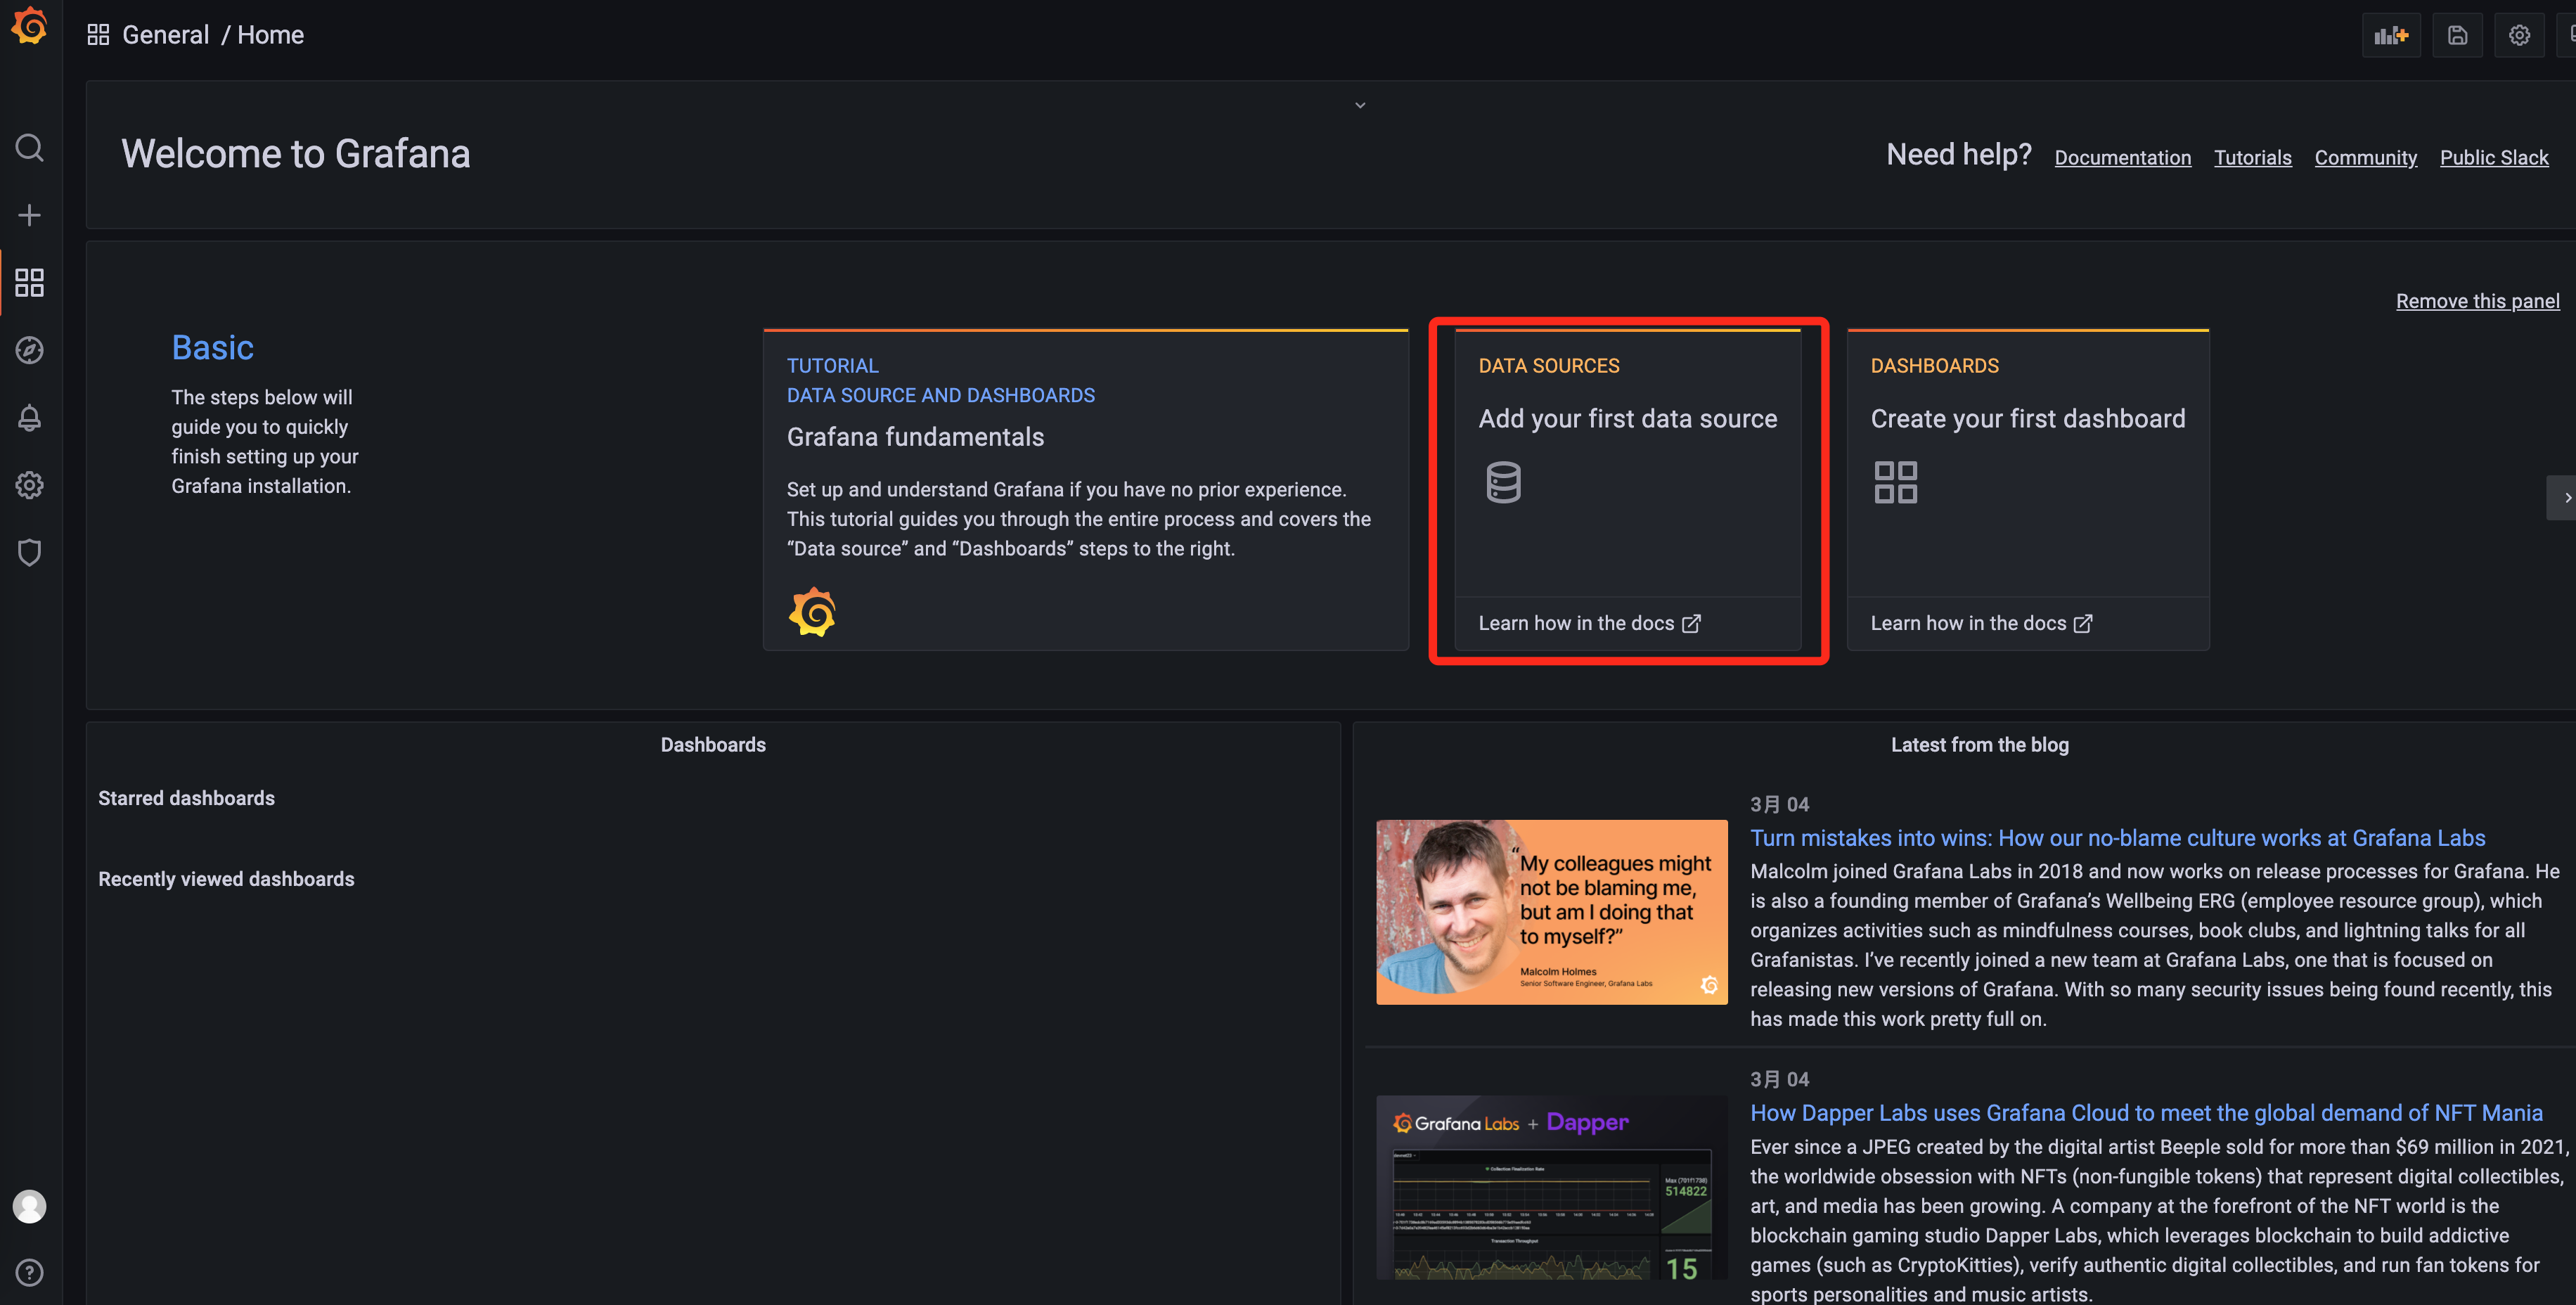Click the Malcolm Holmes blog thumbnail
The height and width of the screenshot is (1305, 2576).
click(x=1551, y=912)
